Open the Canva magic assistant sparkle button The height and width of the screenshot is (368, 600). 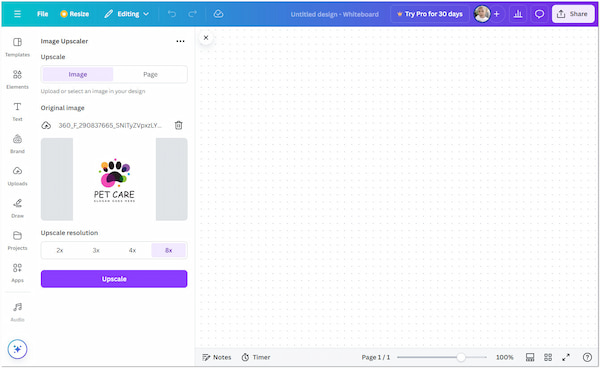[x=17, y=349]
